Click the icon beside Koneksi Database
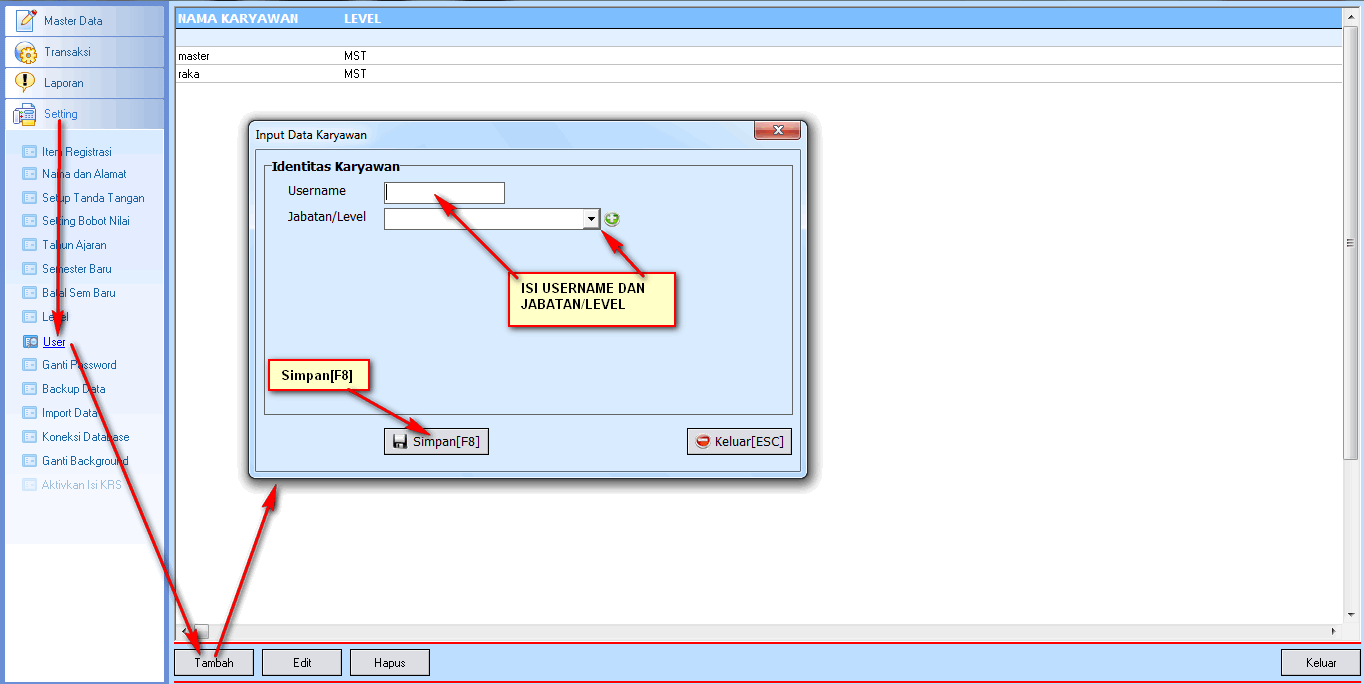The image size is (1364, 684). tap(30, 437)
